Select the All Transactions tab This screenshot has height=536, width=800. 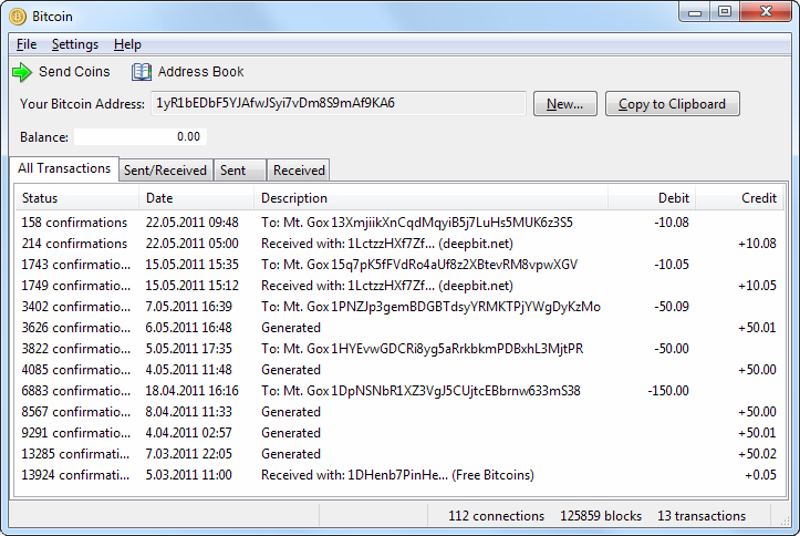(x=64, y=168)
